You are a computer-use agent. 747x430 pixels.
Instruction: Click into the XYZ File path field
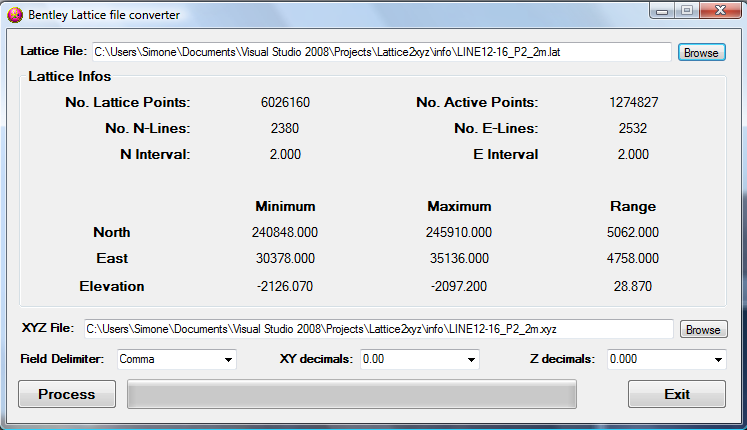[x=377, y=329]
